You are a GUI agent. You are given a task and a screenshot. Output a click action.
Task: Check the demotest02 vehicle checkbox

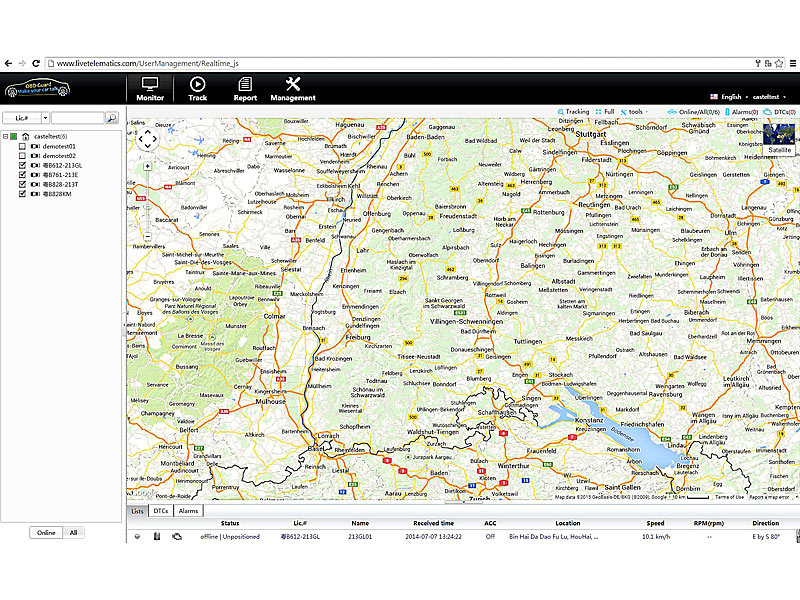(x=22, y=156)
